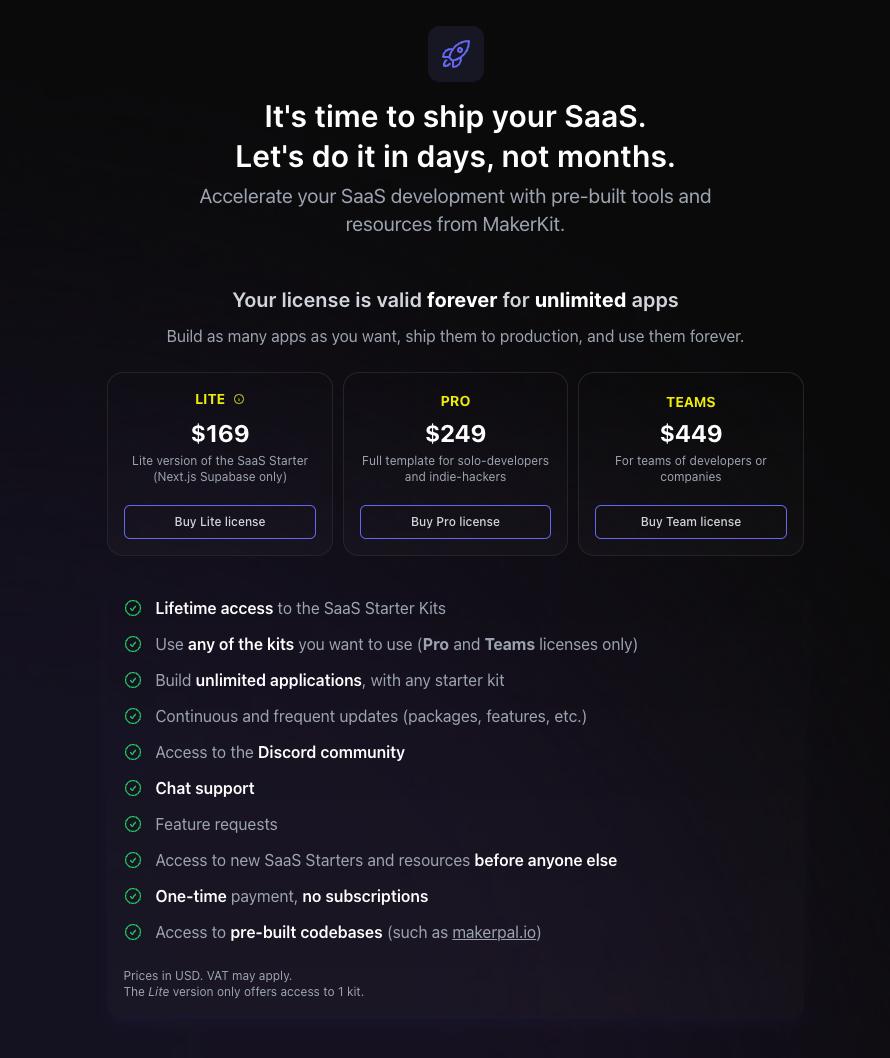Click the checkmark icon next to Lifetime access
Image resolution: width=890 pixels, height=1058 pixels.
(133, 608)
